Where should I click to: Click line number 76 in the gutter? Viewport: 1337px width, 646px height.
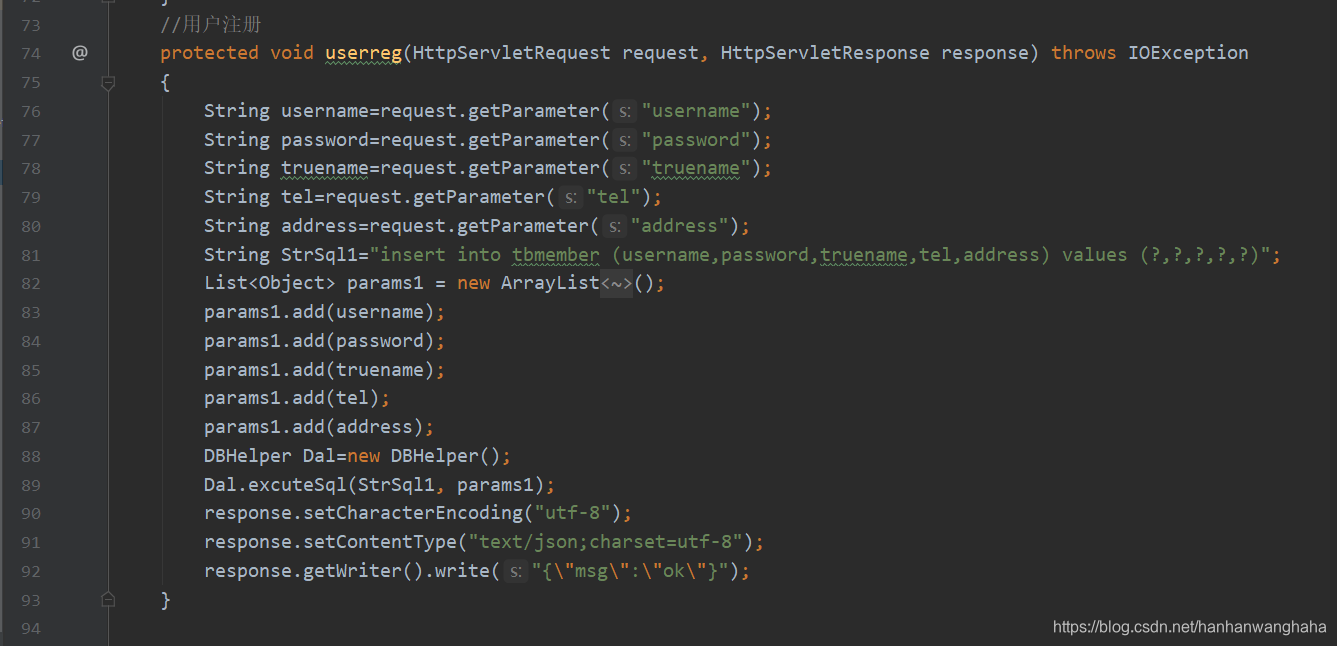(x=31, y=111)
